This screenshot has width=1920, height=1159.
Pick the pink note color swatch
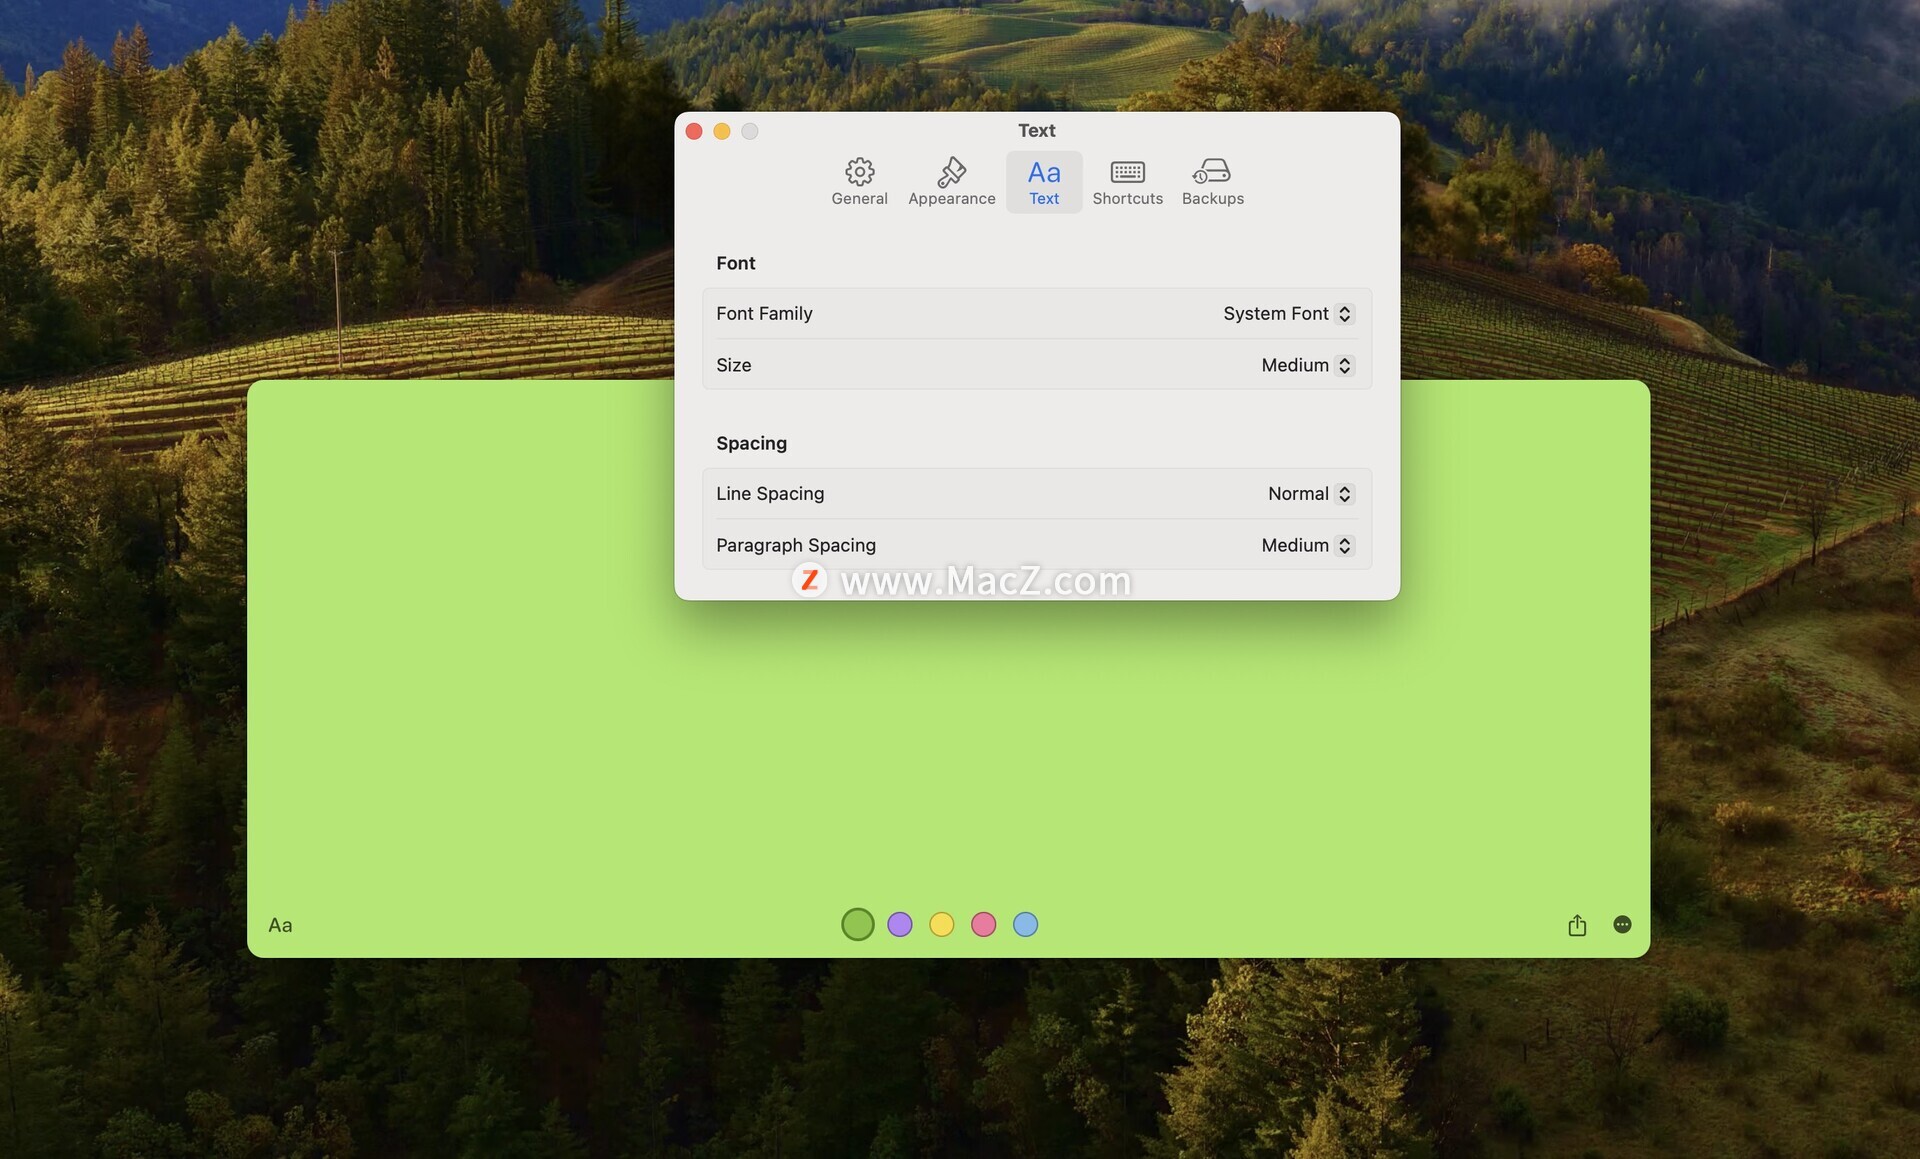(x=984, y=925)
